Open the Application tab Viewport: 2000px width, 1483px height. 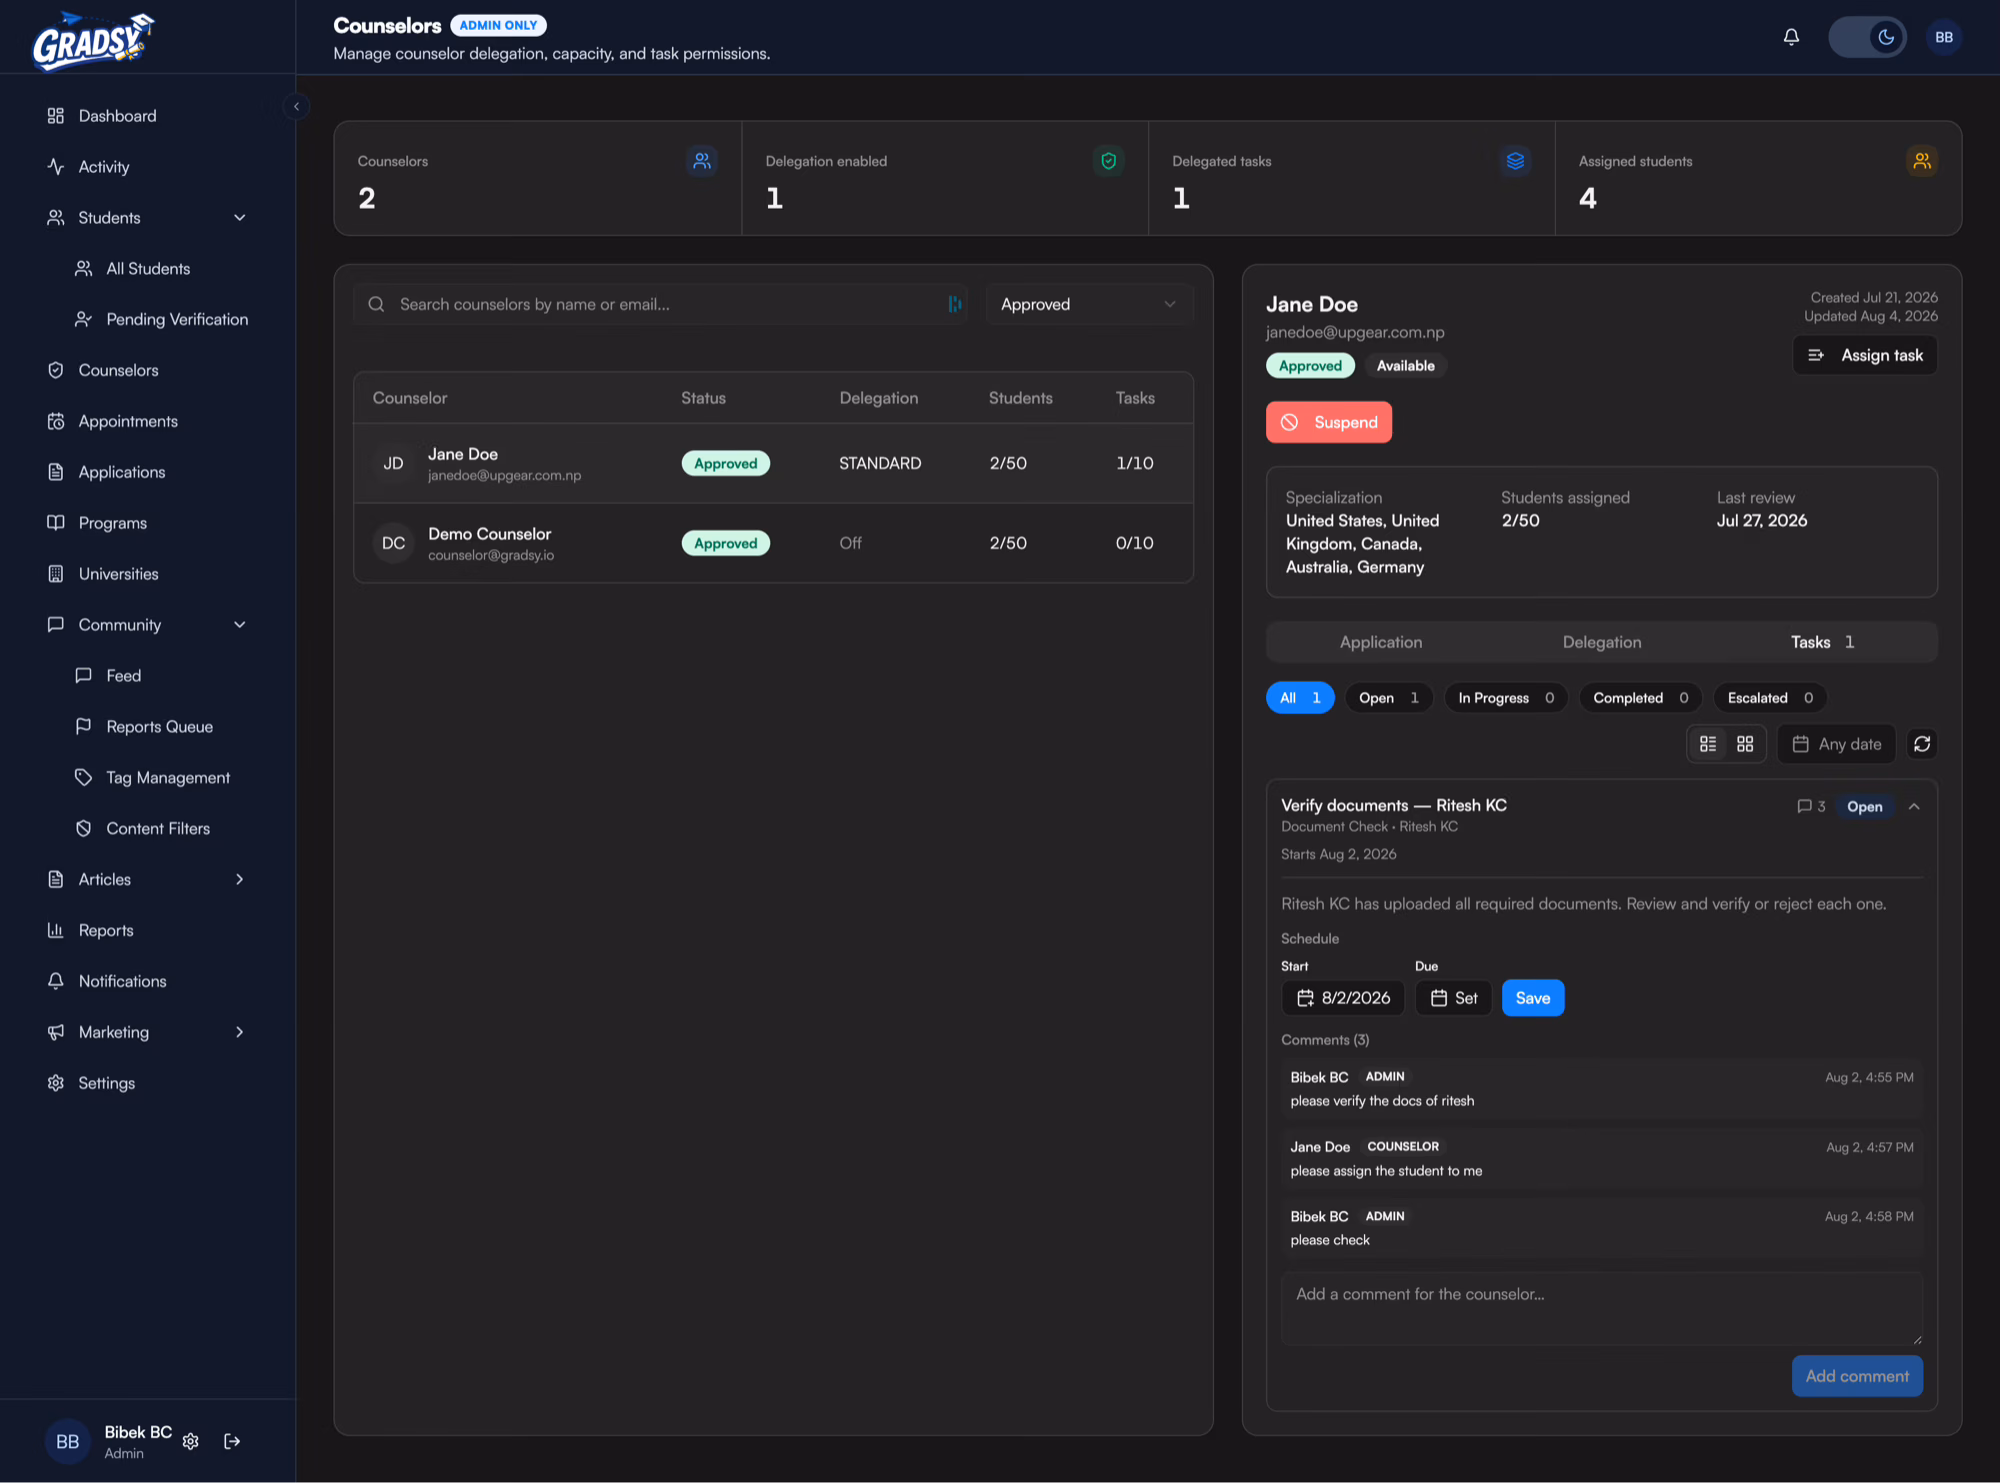point(1380,642)
